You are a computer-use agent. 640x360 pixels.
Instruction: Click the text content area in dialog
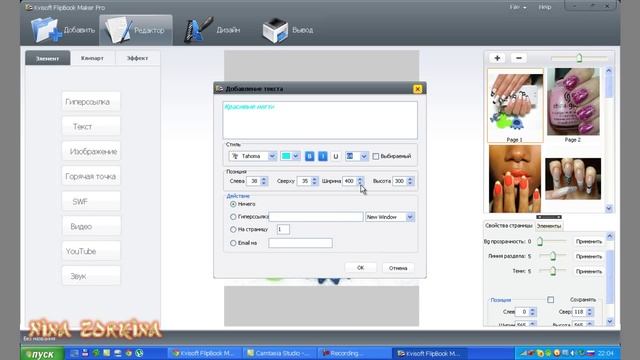click(x=320, y=120)
